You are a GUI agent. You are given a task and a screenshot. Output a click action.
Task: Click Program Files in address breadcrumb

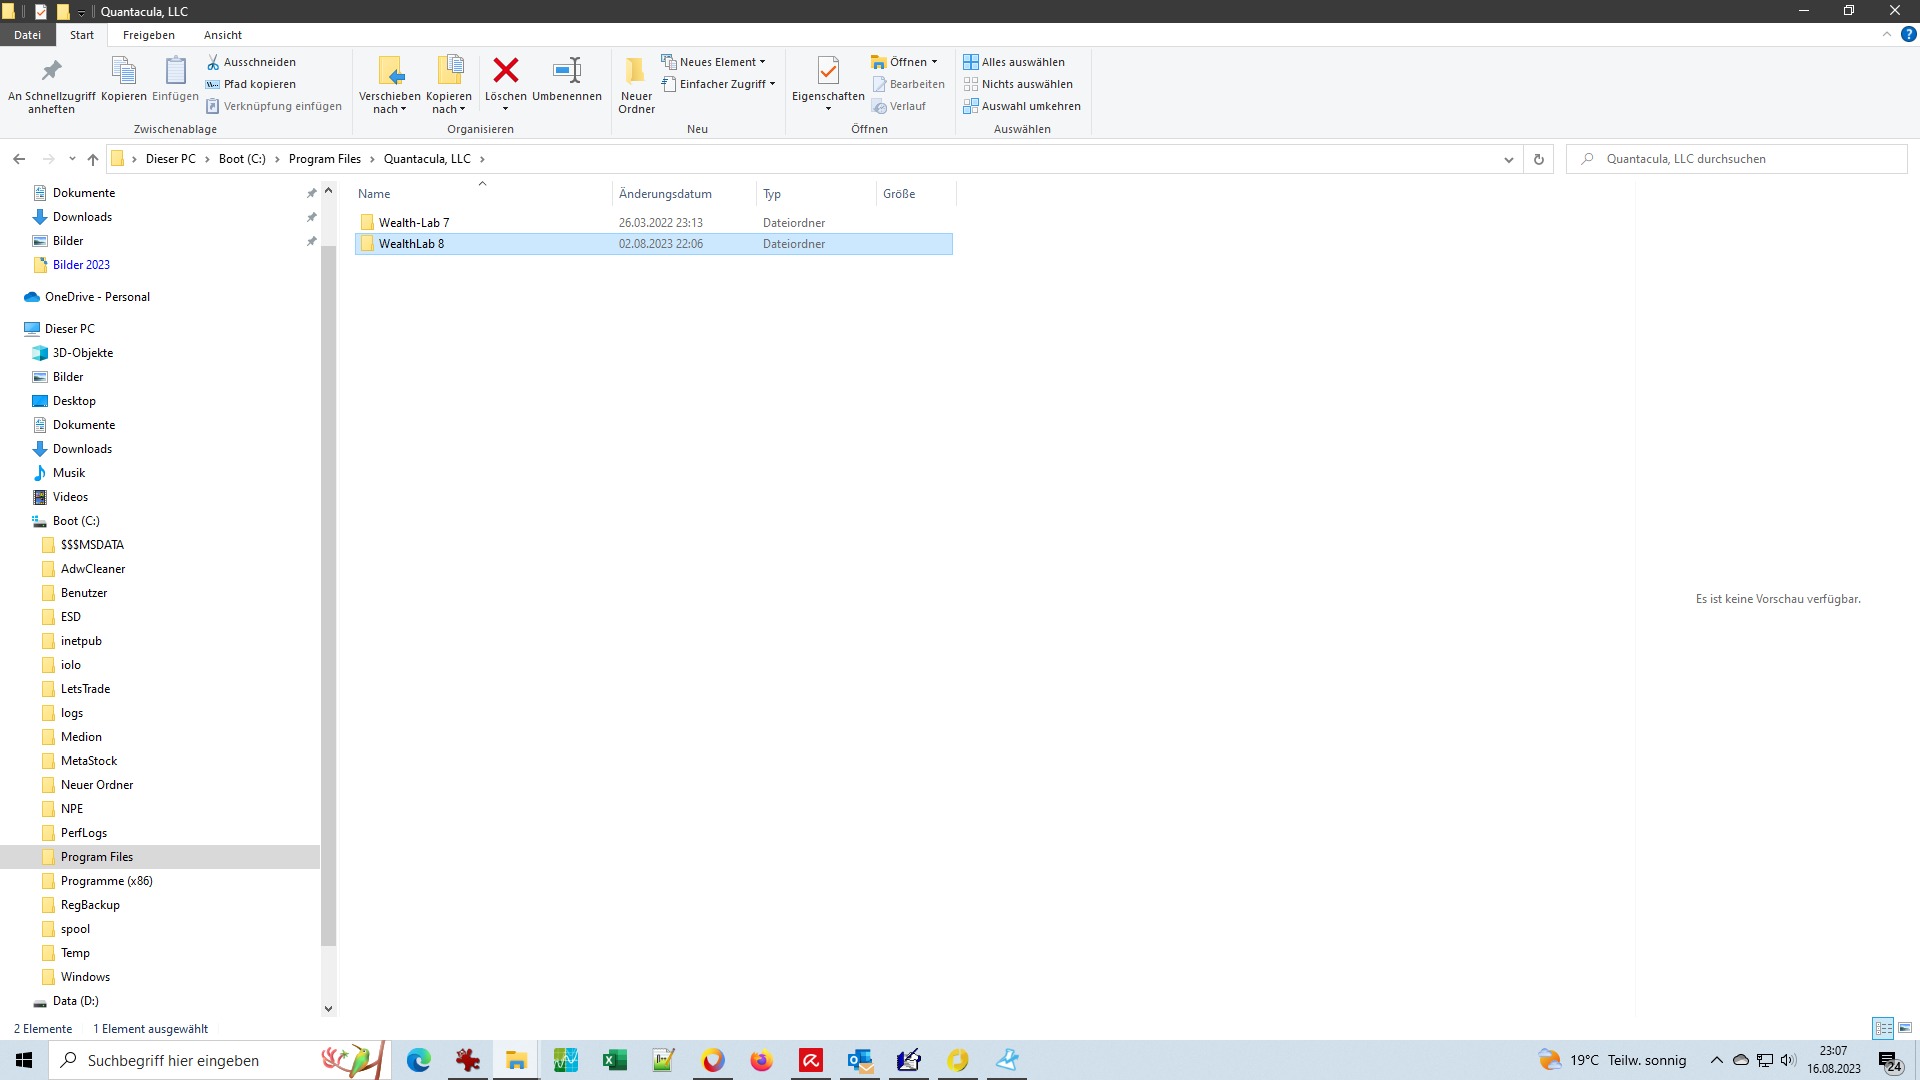325,159
